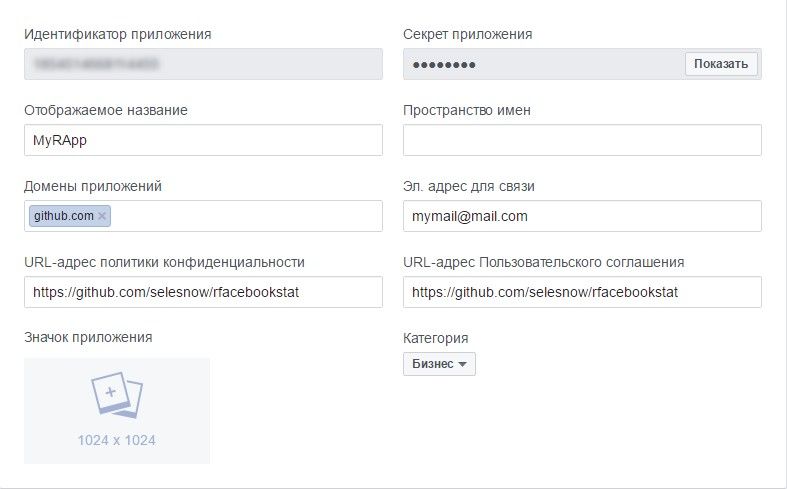Image resolution: width=787 pixels, height=489 pixels.
Task: Click the 1024 x 1024 size text
Action: [116, 440]
